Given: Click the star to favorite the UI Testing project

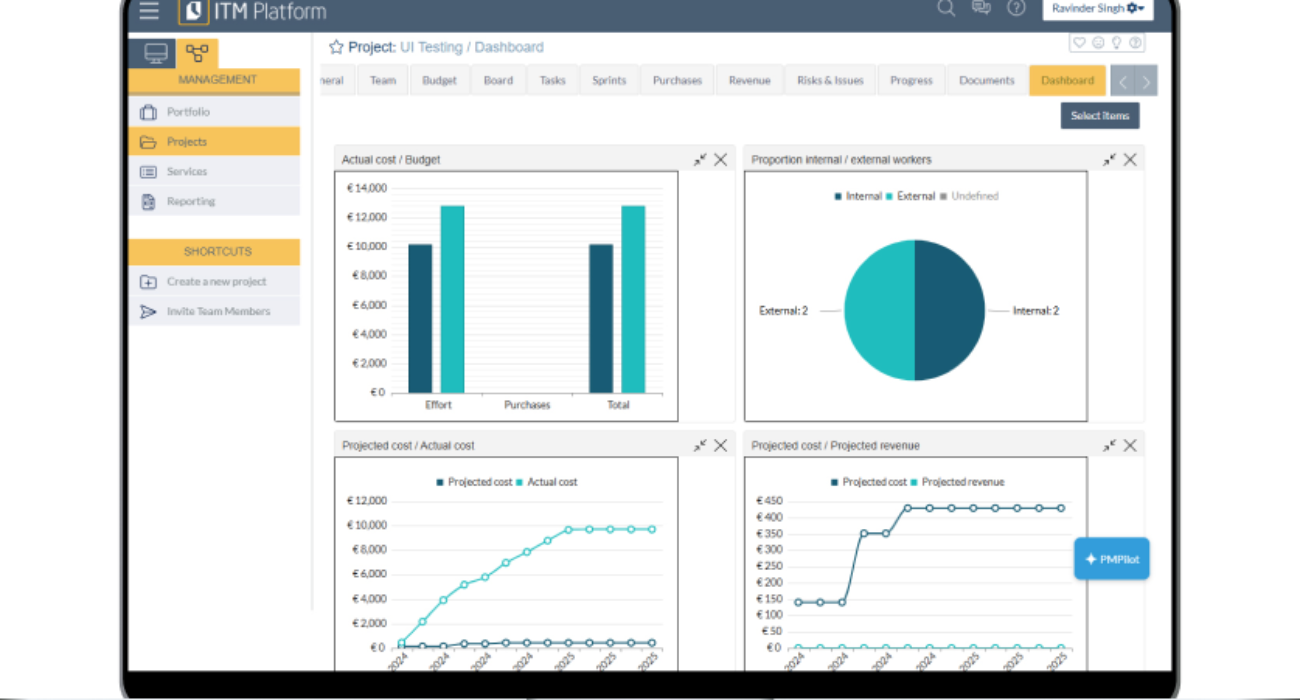Looking at the screenshot, I should pos(335,46).
